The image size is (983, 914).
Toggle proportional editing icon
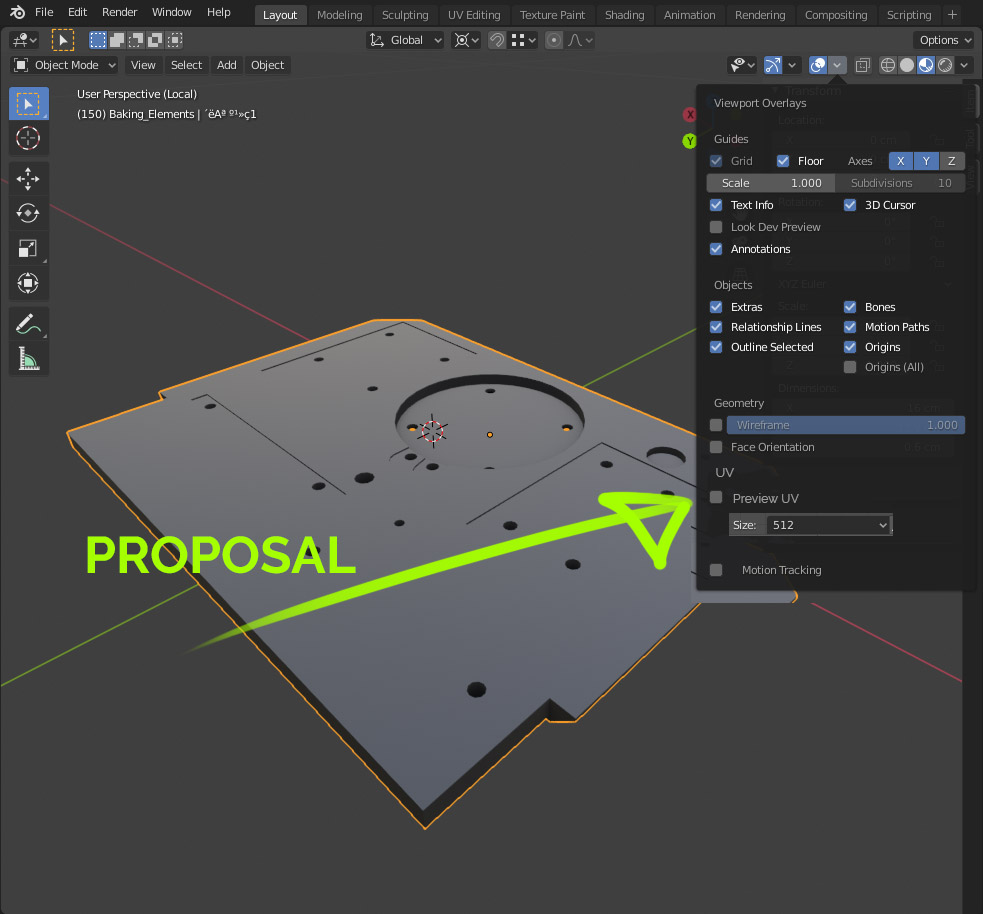[554, 40]
